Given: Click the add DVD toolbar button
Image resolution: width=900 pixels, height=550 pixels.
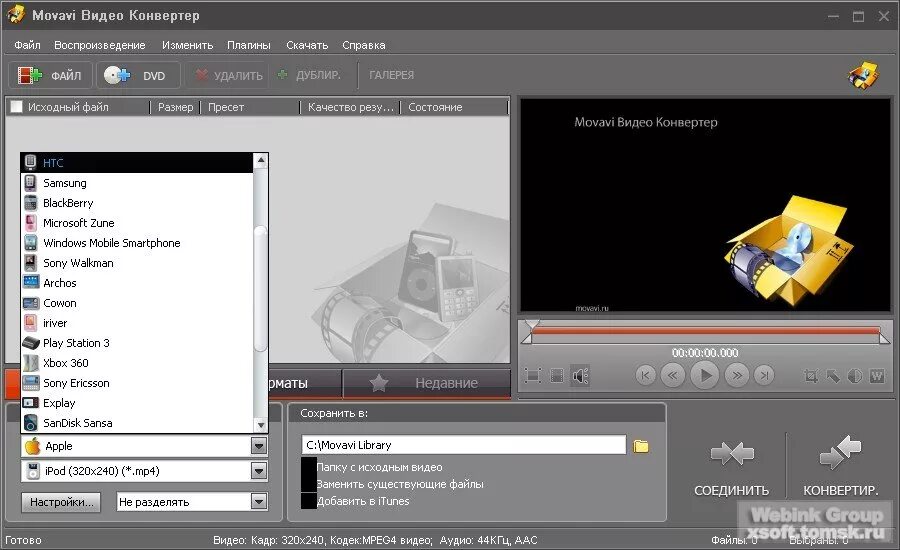Looking at the screenshot, I should tap(138, 75).
